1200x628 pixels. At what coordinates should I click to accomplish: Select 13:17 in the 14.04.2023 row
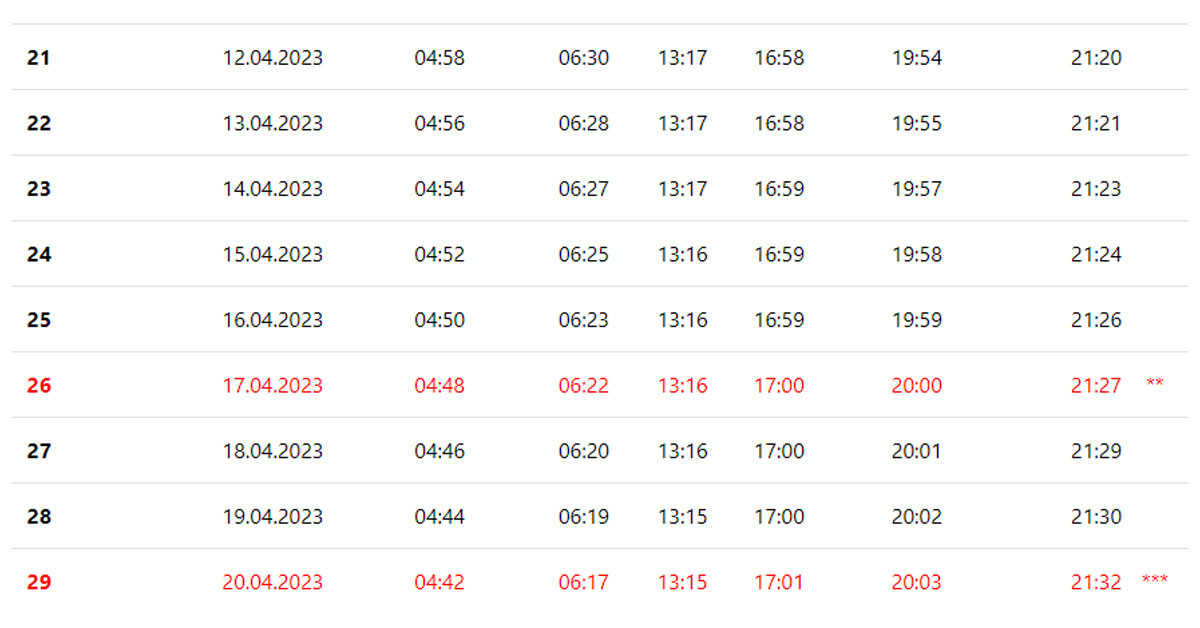click(x=683, y=189)
